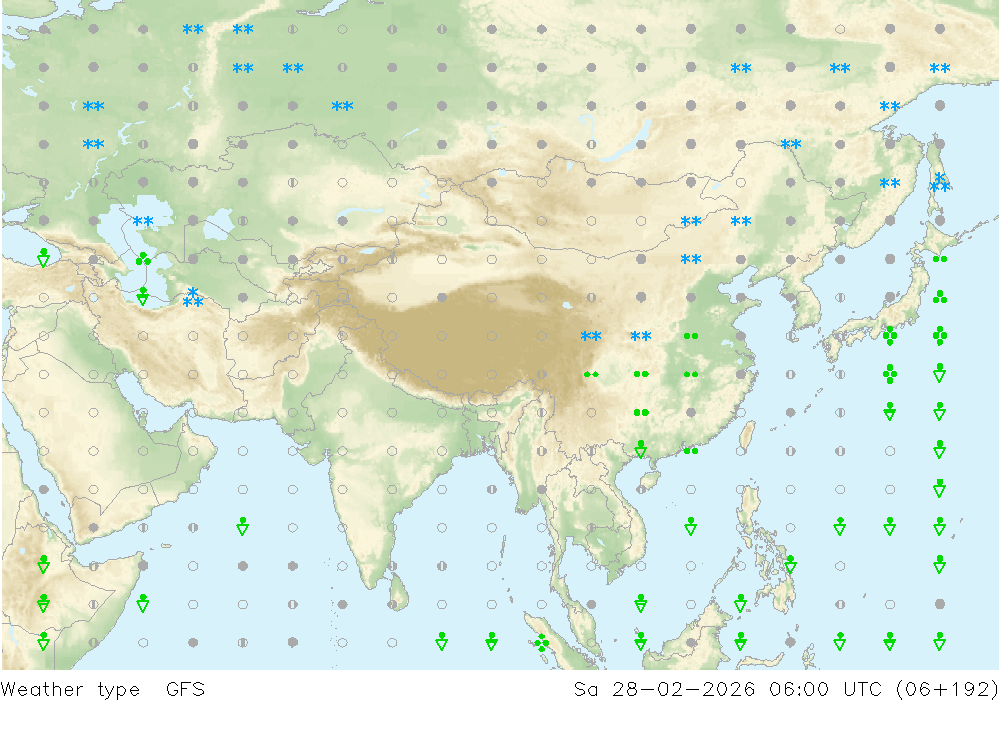
Task: Click the blue snow symbol over the northern Caspian Sea
Action: click(x=143, y=221)
